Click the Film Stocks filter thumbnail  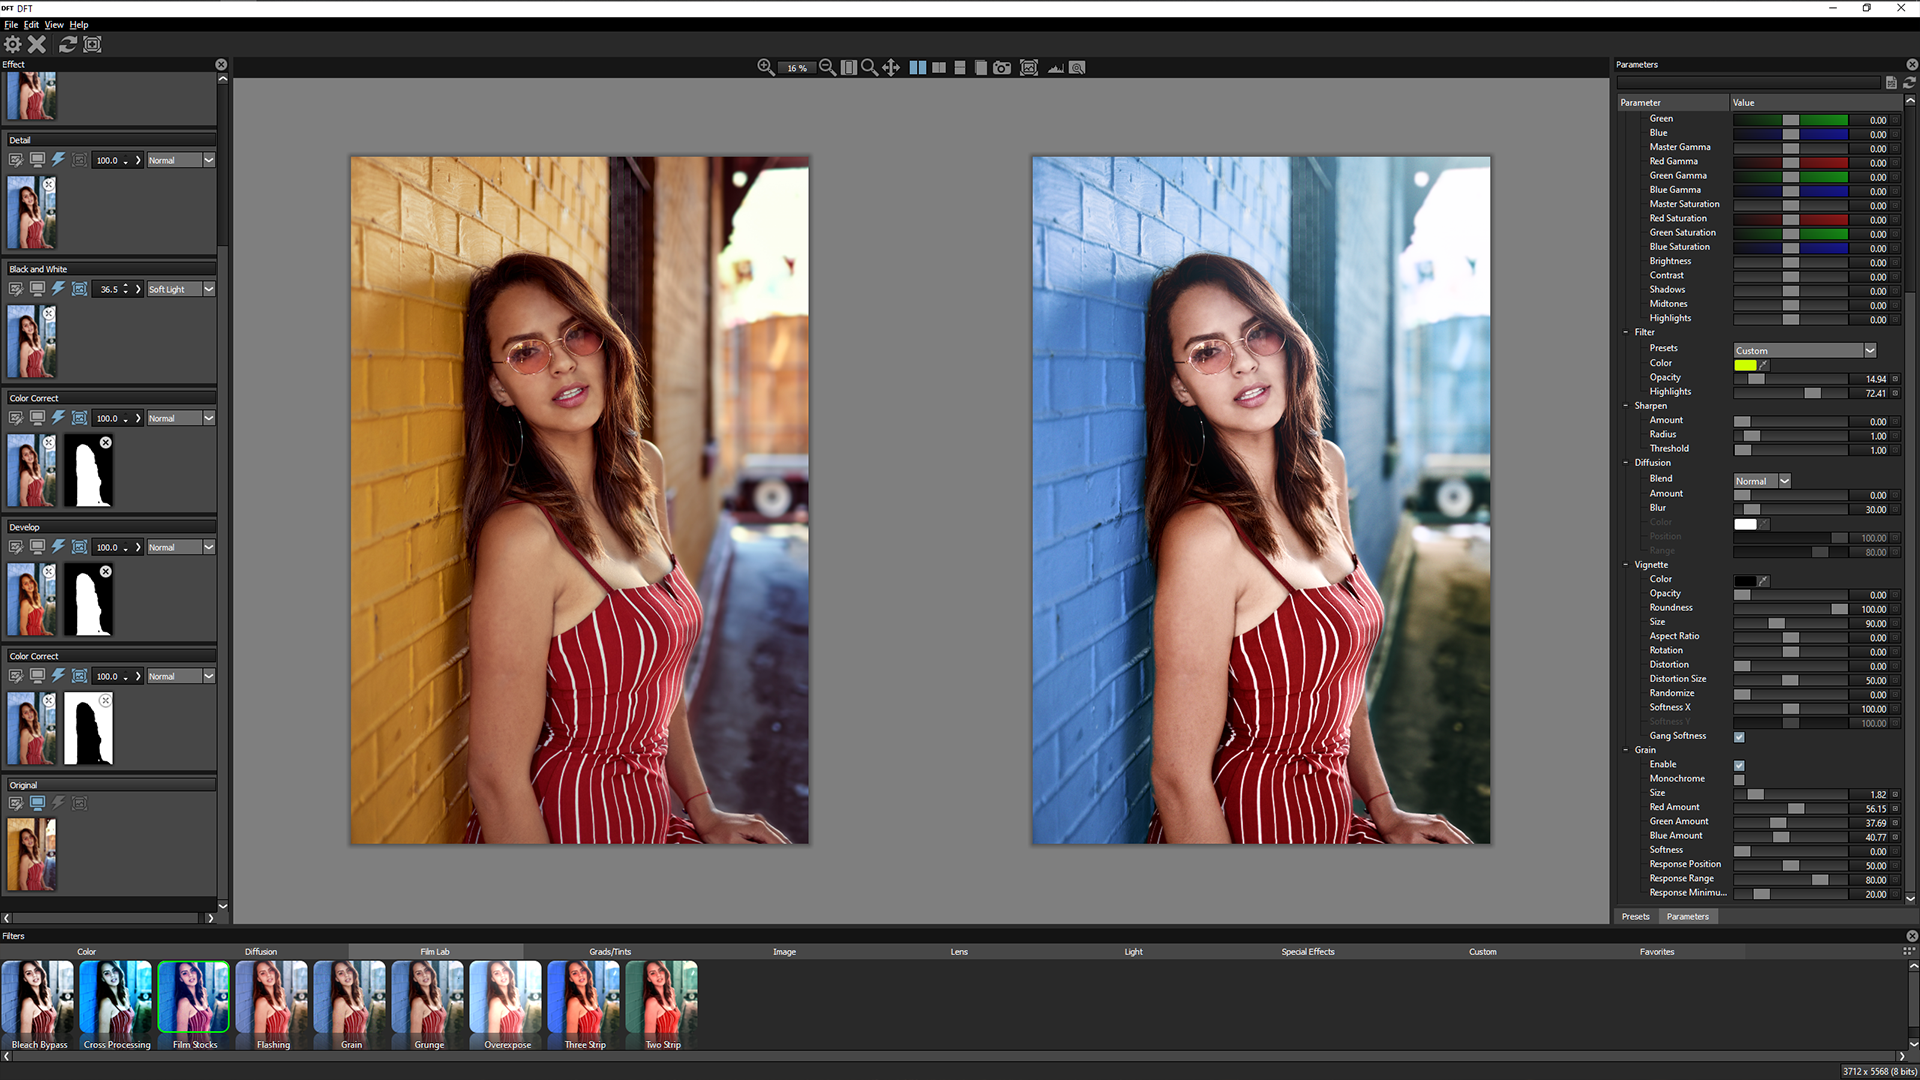(194, 997)
